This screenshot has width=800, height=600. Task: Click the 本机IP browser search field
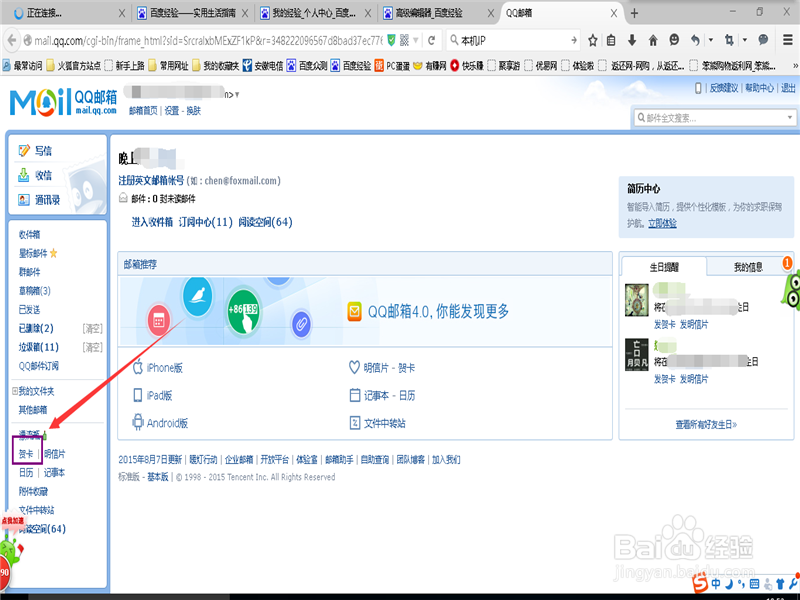tap(514, 40)
